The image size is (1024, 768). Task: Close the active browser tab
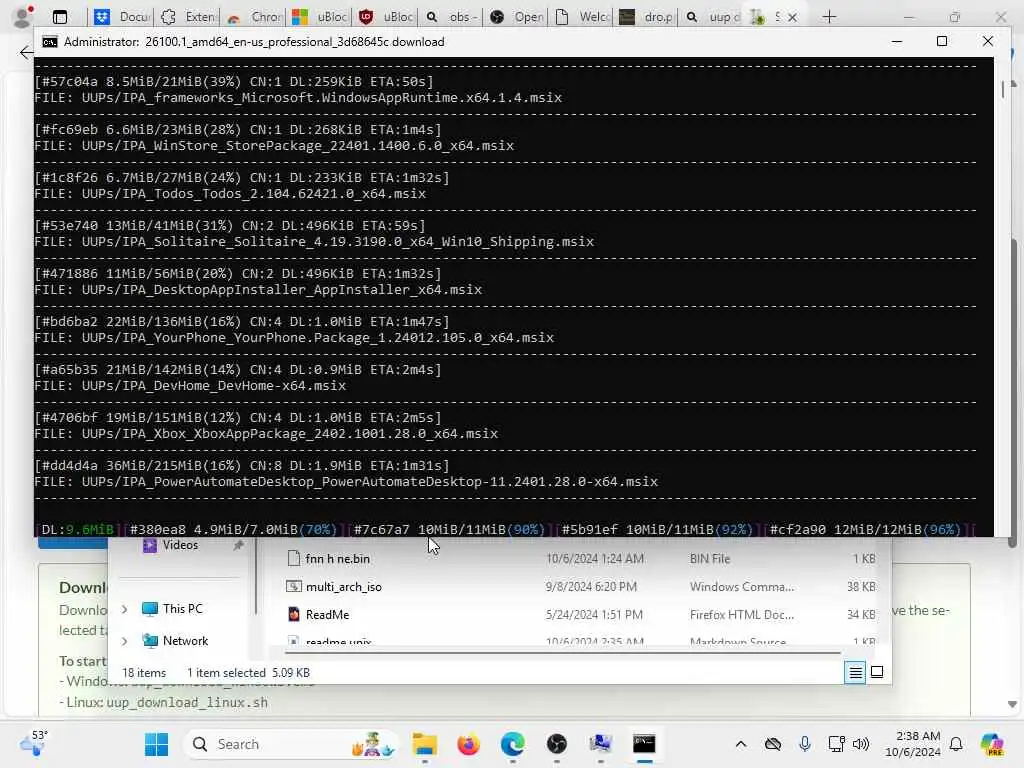tap(792, 18)
